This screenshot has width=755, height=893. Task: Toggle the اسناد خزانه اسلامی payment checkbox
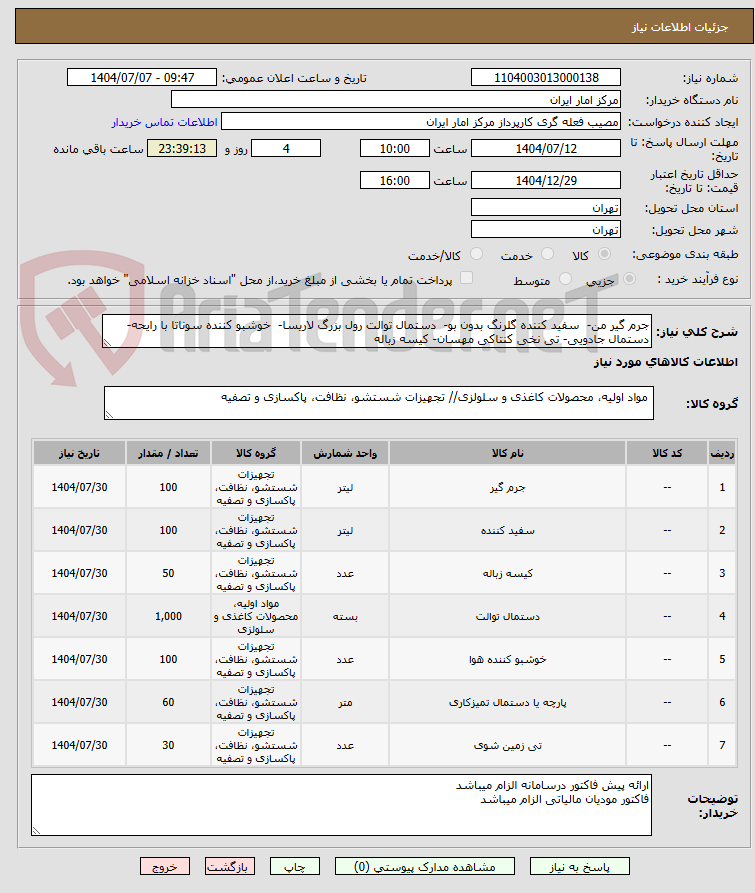pyautogui.click(x=466, y=278)
